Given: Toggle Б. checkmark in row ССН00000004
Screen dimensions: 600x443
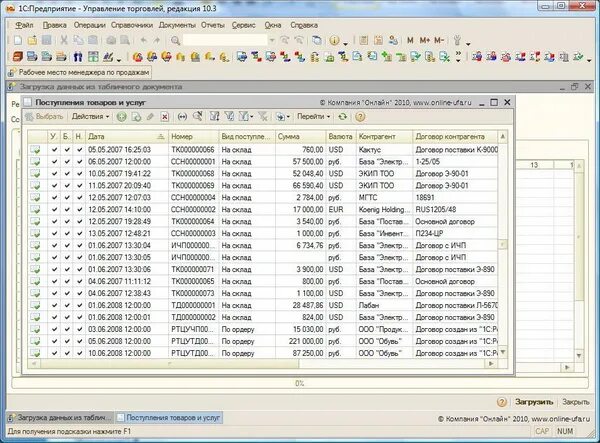Looking at the screenshot, I should (67, 197).
